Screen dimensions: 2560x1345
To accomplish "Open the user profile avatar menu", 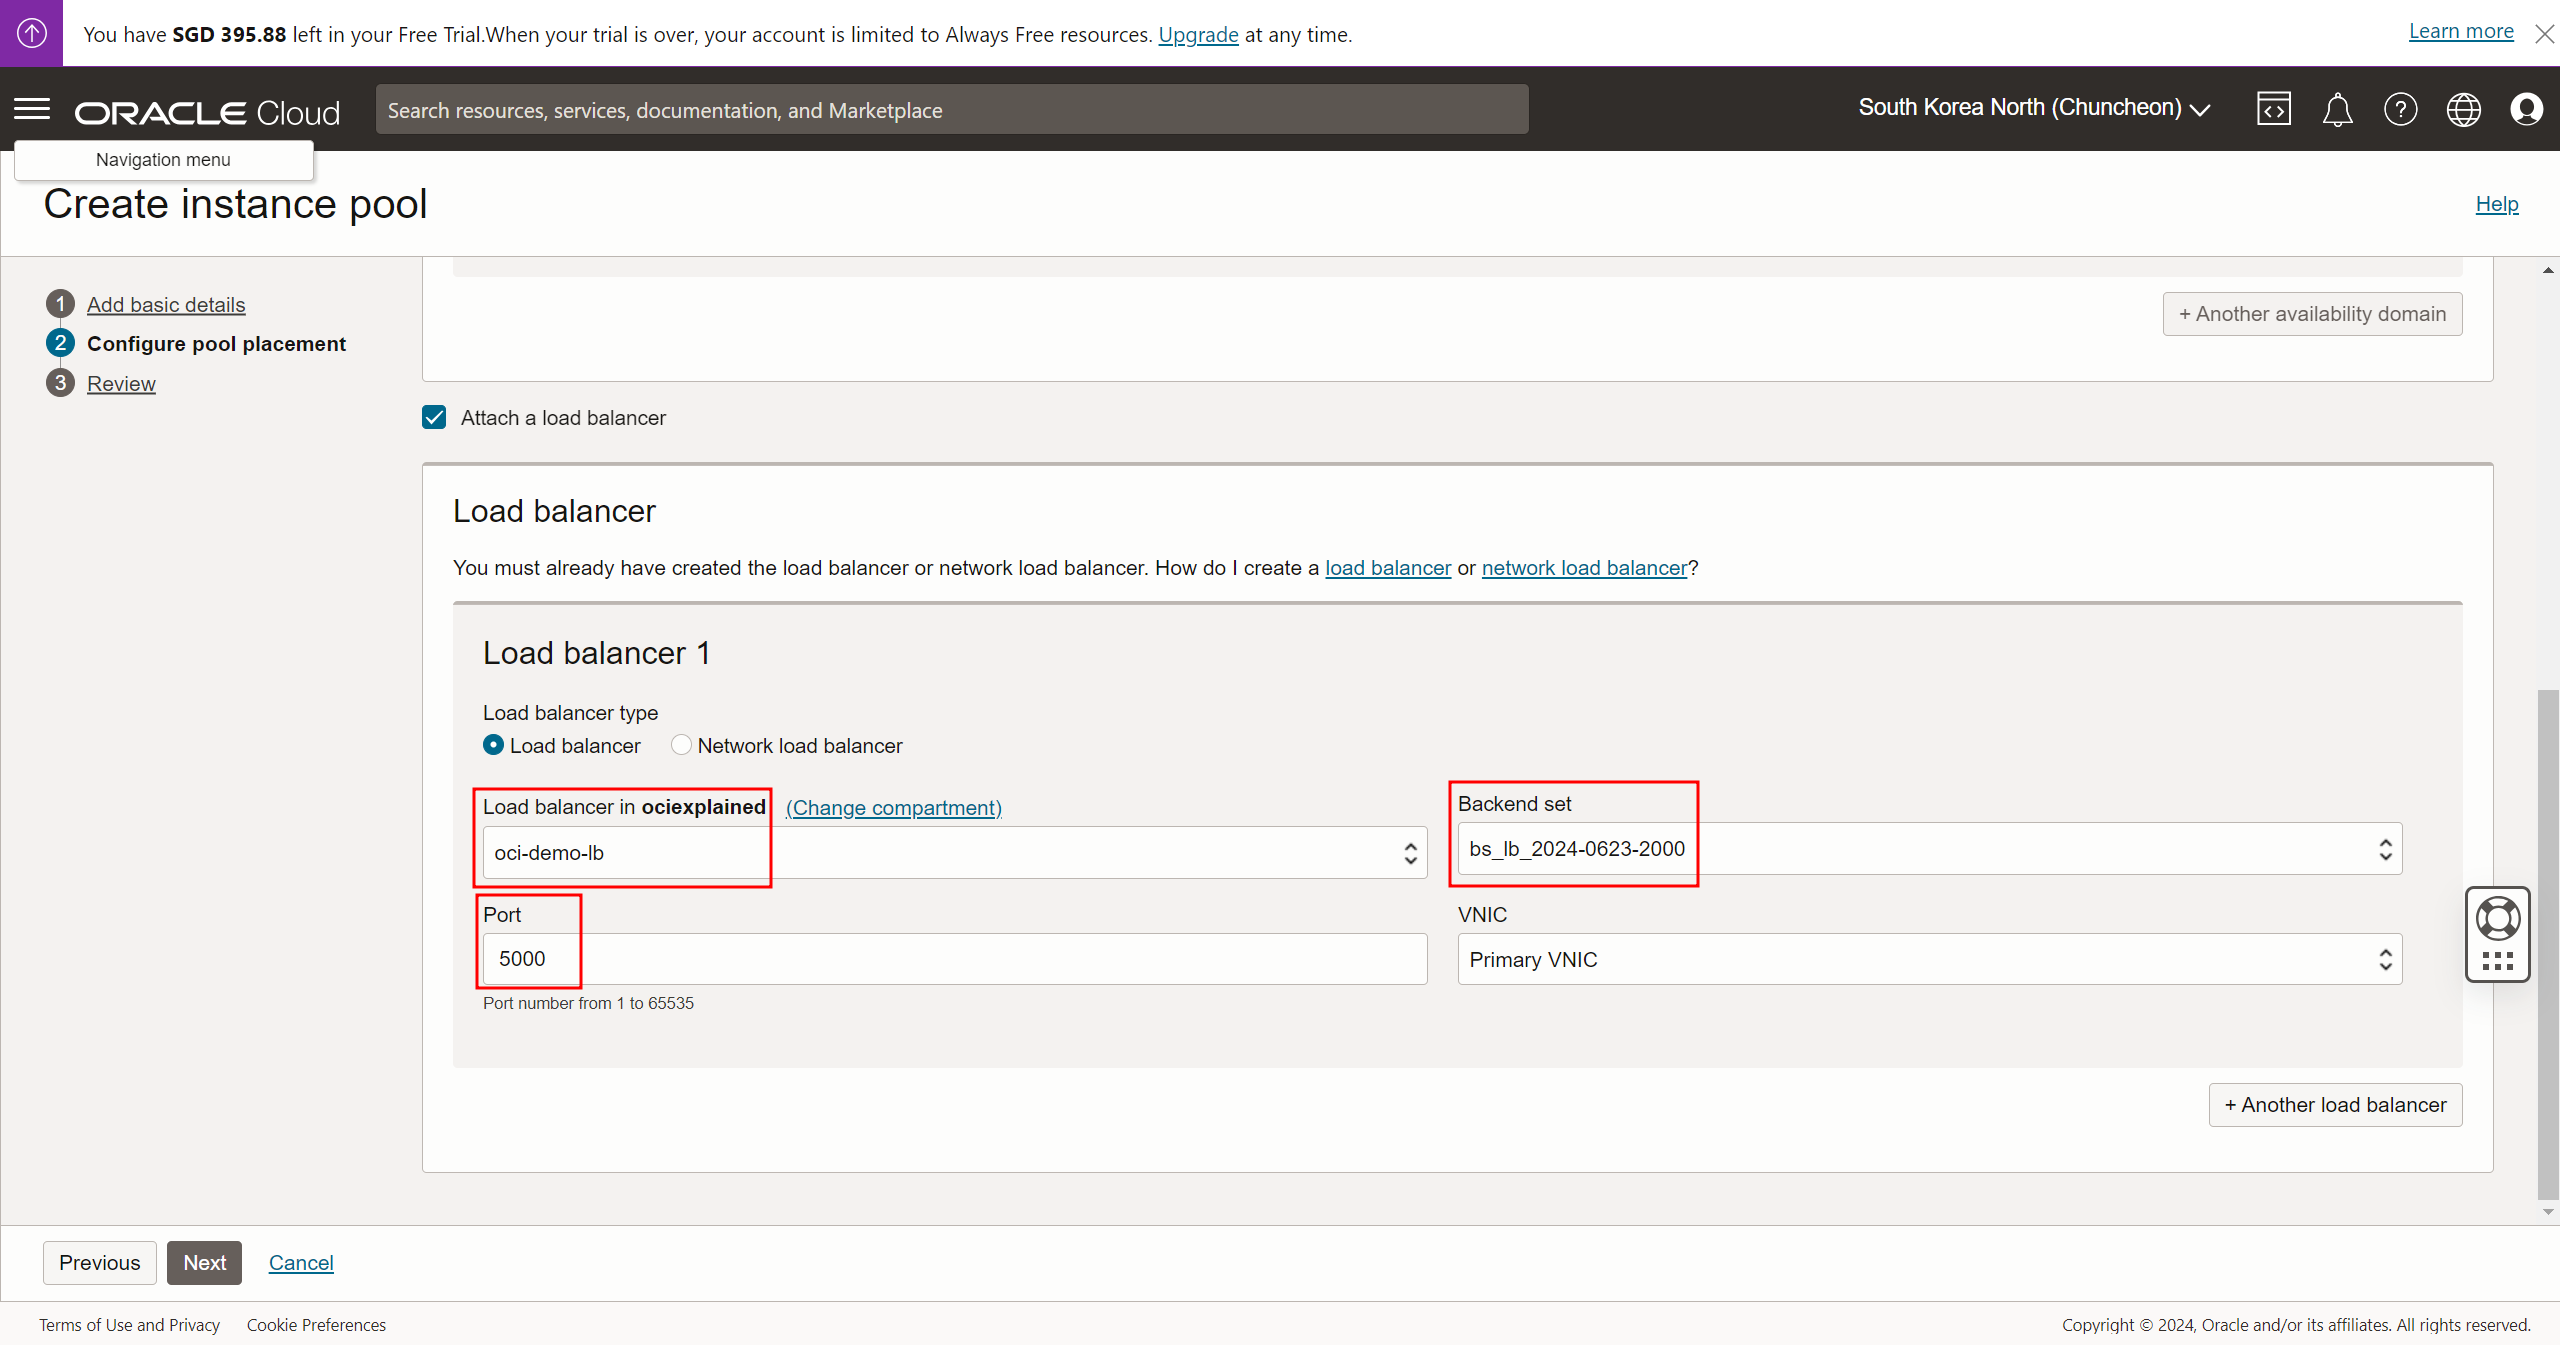I will click(2526, 109).
